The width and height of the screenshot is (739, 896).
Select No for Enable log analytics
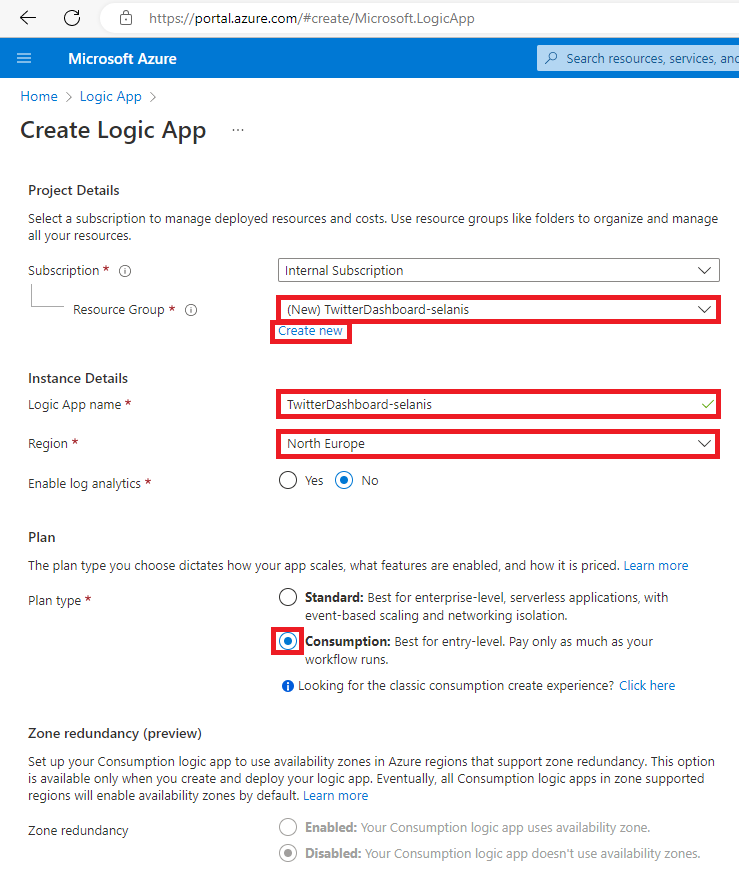click(344, 481)
